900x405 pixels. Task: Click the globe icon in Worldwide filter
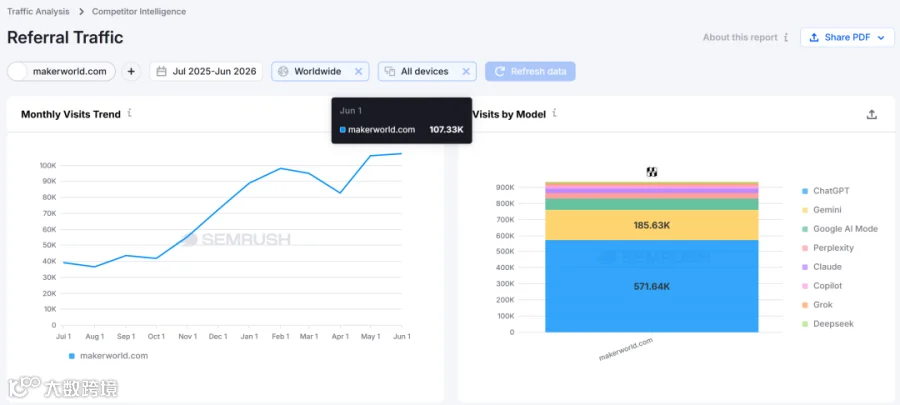click(283, 72)
